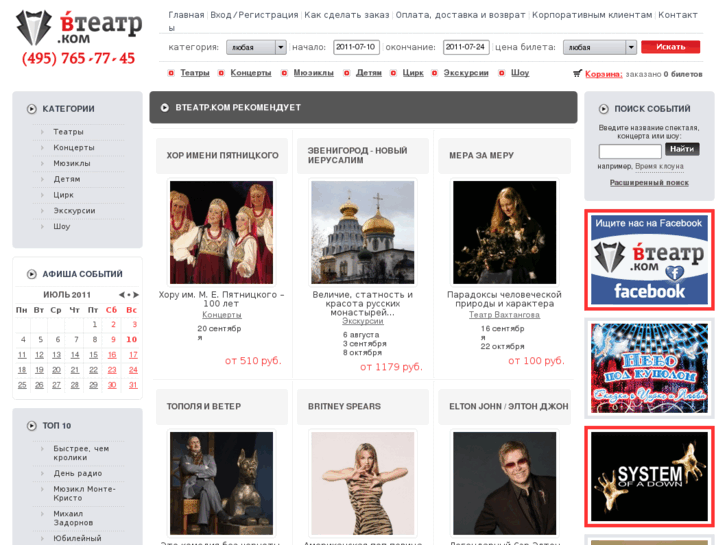Viewport: 727px width, 545px height.
Task: Open Оплата, доставка и возврат page
Action: pyautogui.click(x=460, y=15)
